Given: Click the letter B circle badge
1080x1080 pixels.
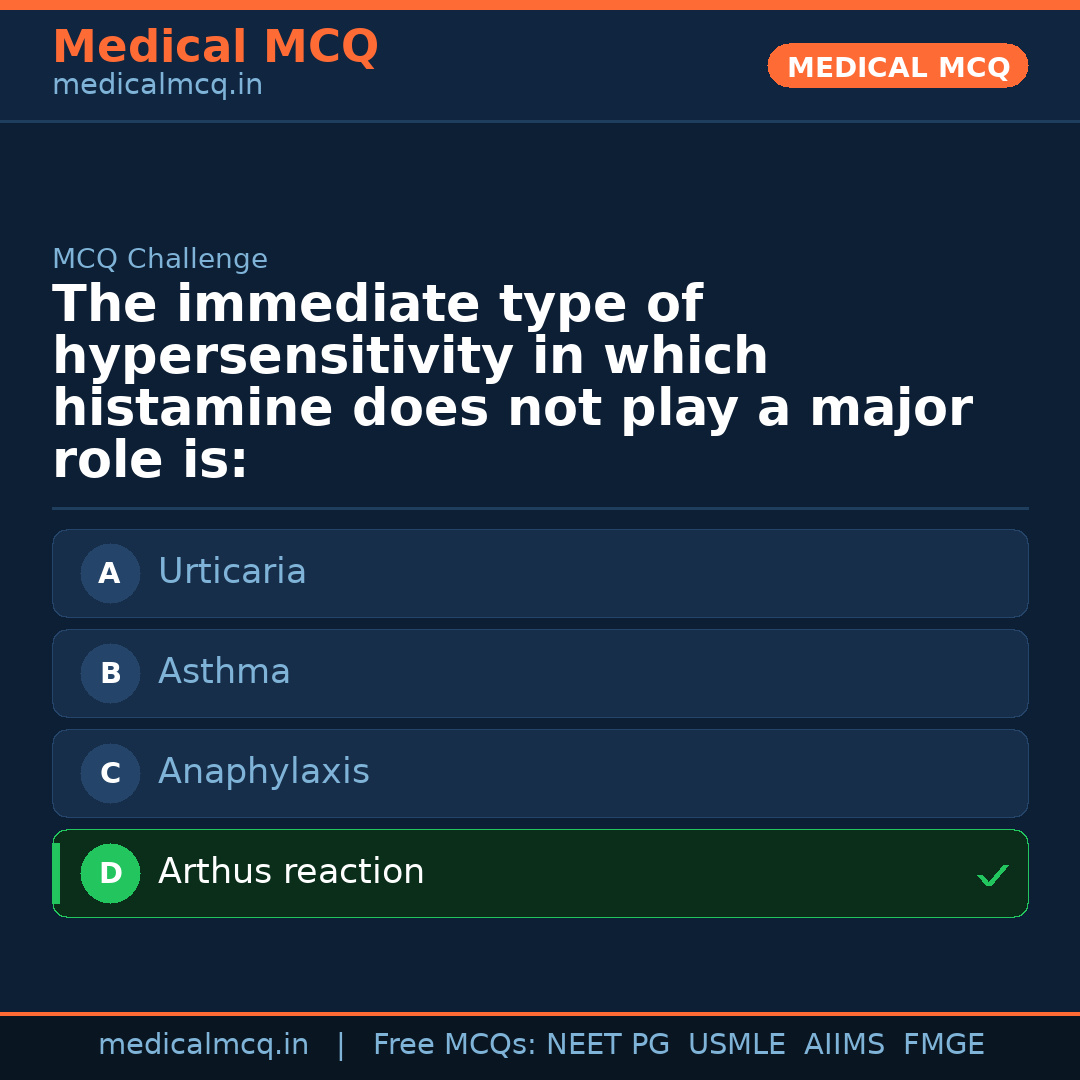Looking at the screenshot, I should pos(110,674).
